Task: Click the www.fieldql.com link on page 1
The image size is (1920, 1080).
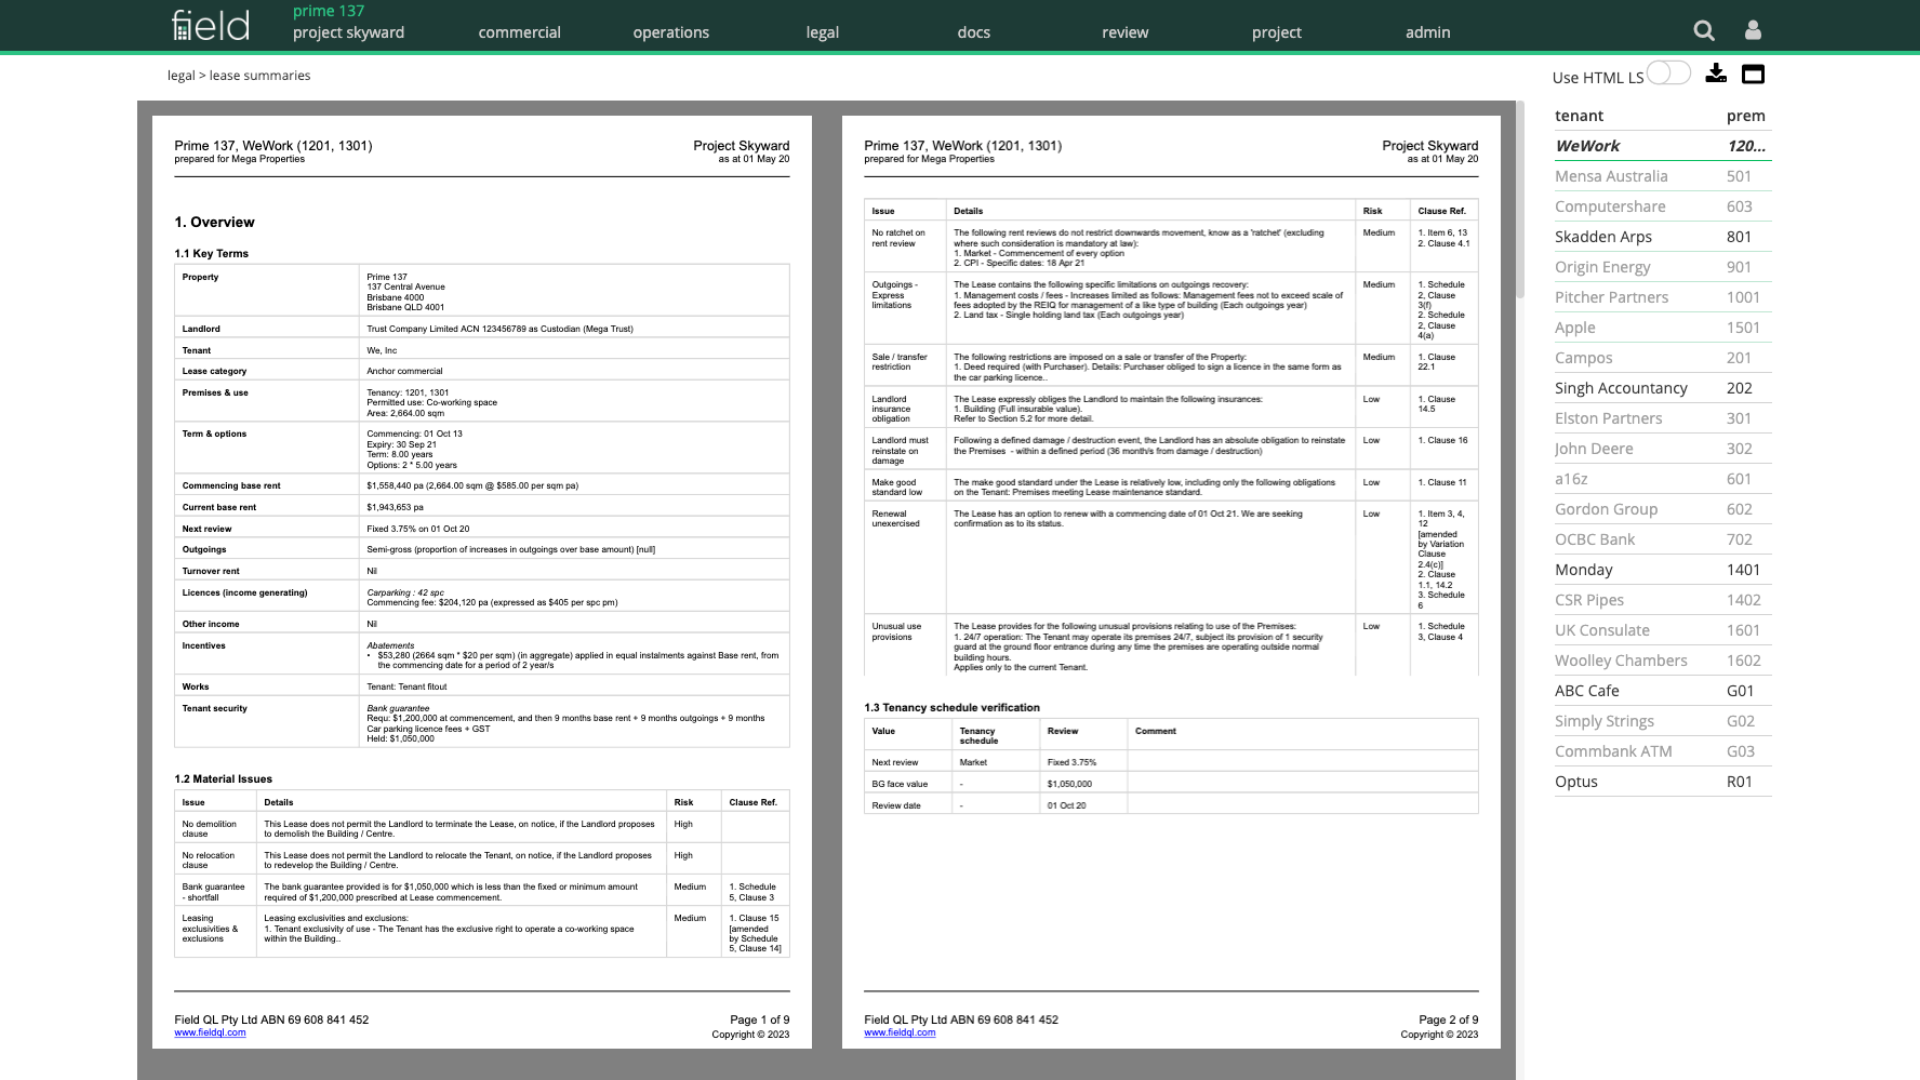Action: pyautogui.click(x=209, y=1033)
